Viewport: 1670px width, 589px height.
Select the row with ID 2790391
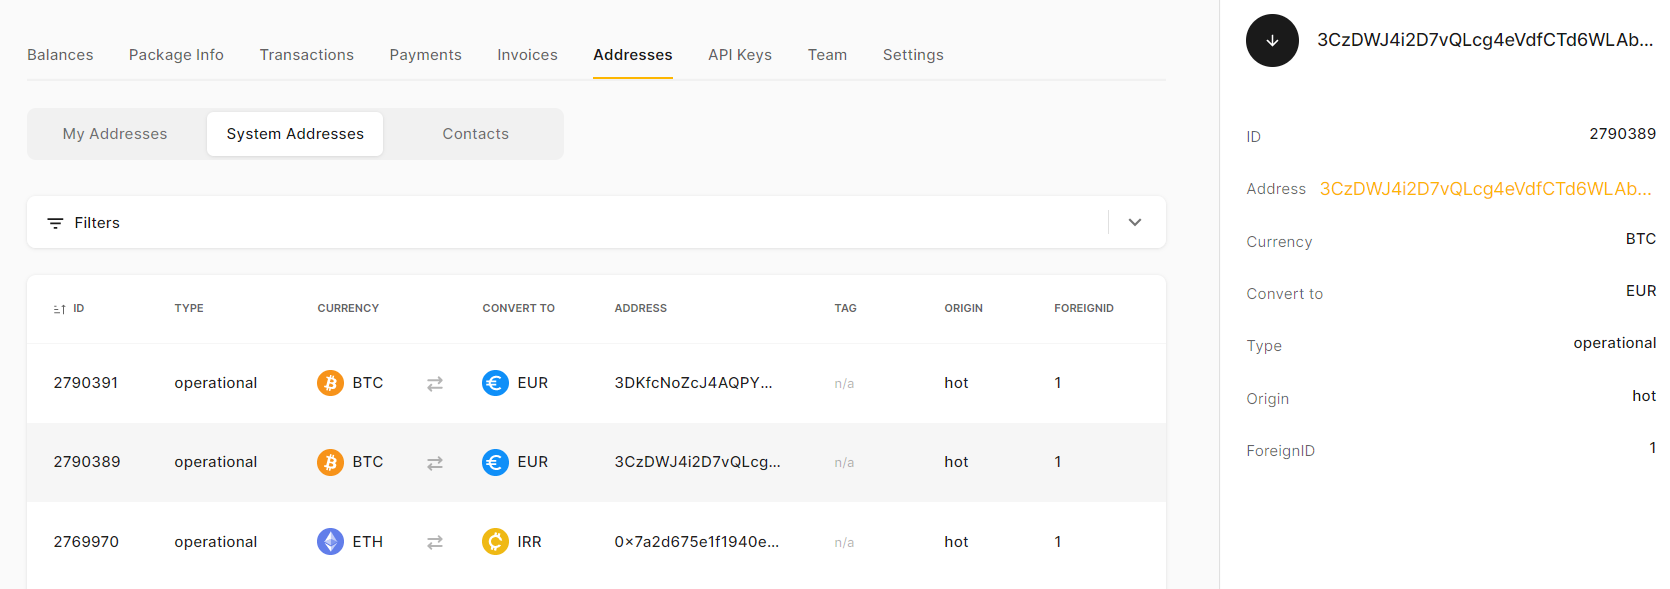596,383
